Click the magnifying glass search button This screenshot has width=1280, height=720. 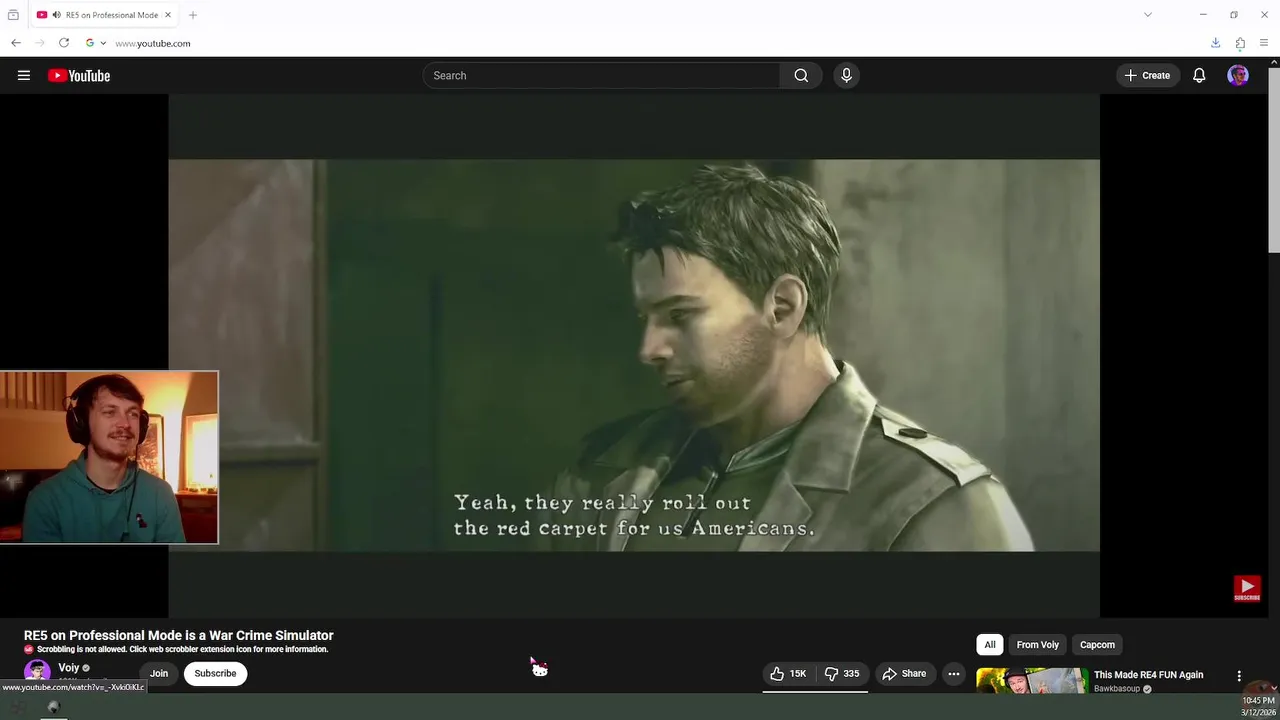coord(801,75)
